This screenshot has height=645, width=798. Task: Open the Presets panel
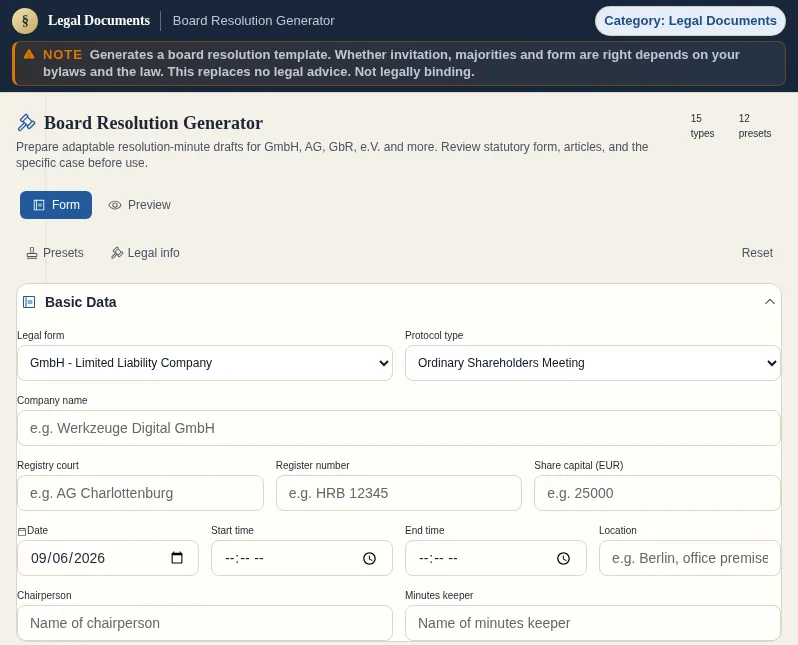point(55,253)
